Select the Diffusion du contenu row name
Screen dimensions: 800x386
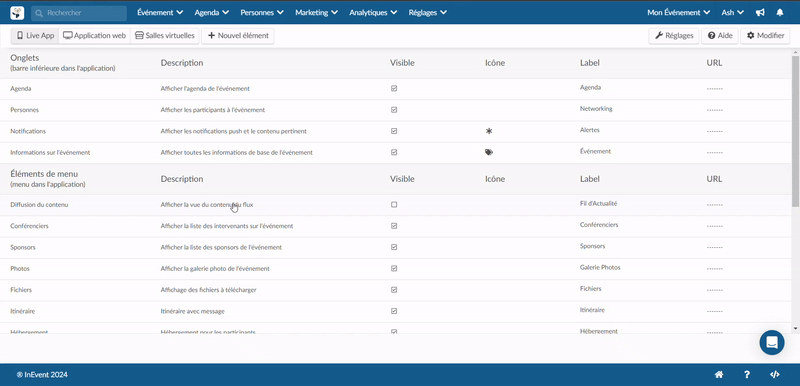(39, 204)
